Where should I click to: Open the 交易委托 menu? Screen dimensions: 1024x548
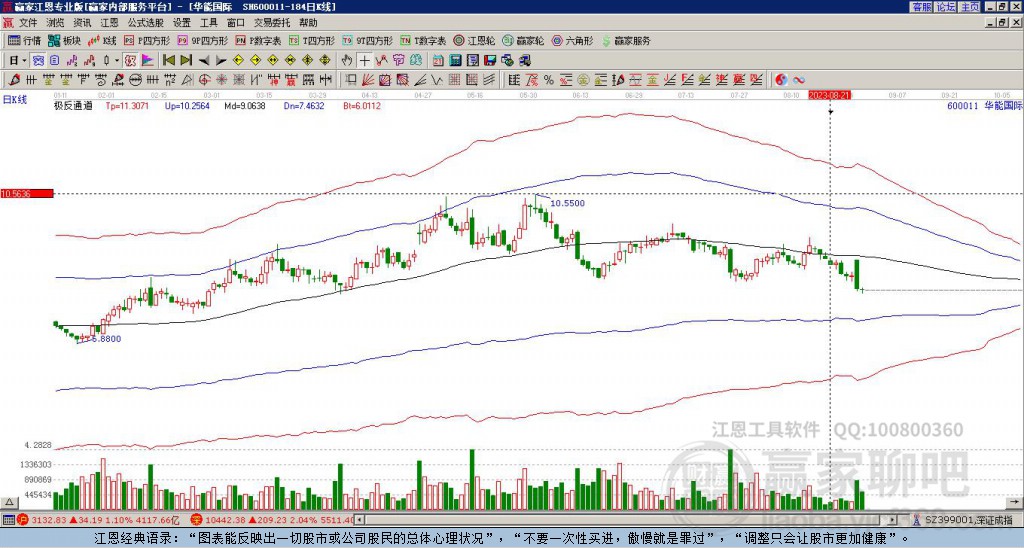(272, 21)
